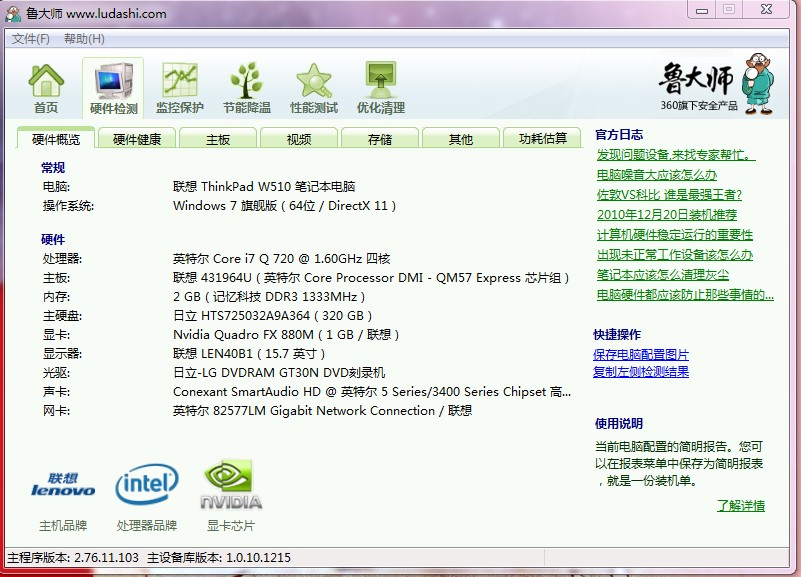Open link 发现问题设备,来找专家帮忙
The width and height of the screenshot is (801, 577).
676,155
